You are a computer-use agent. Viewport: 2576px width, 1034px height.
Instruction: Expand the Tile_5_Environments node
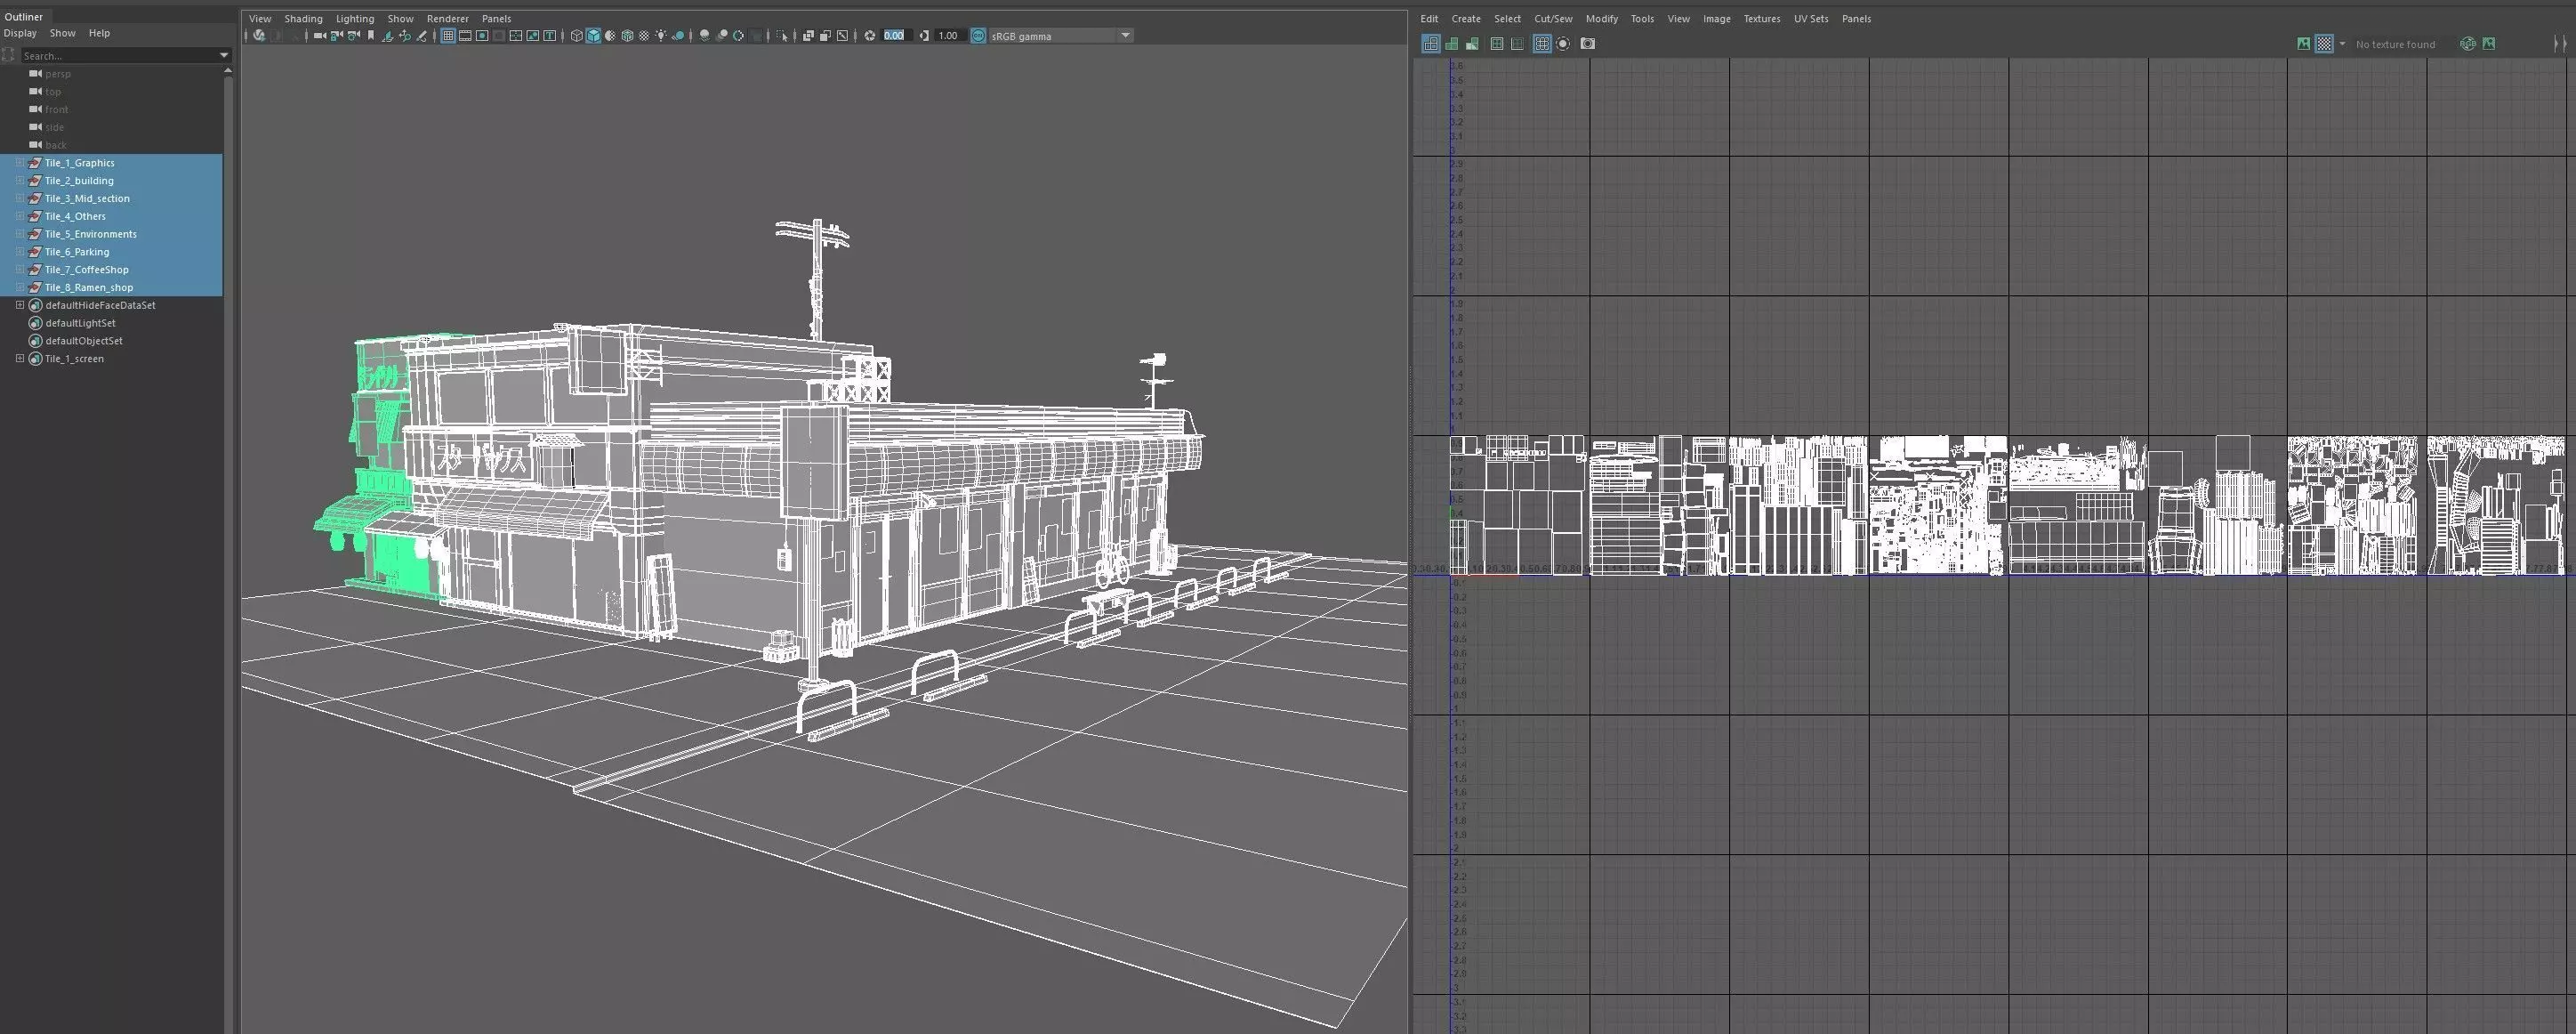click(x=20, y=234)
